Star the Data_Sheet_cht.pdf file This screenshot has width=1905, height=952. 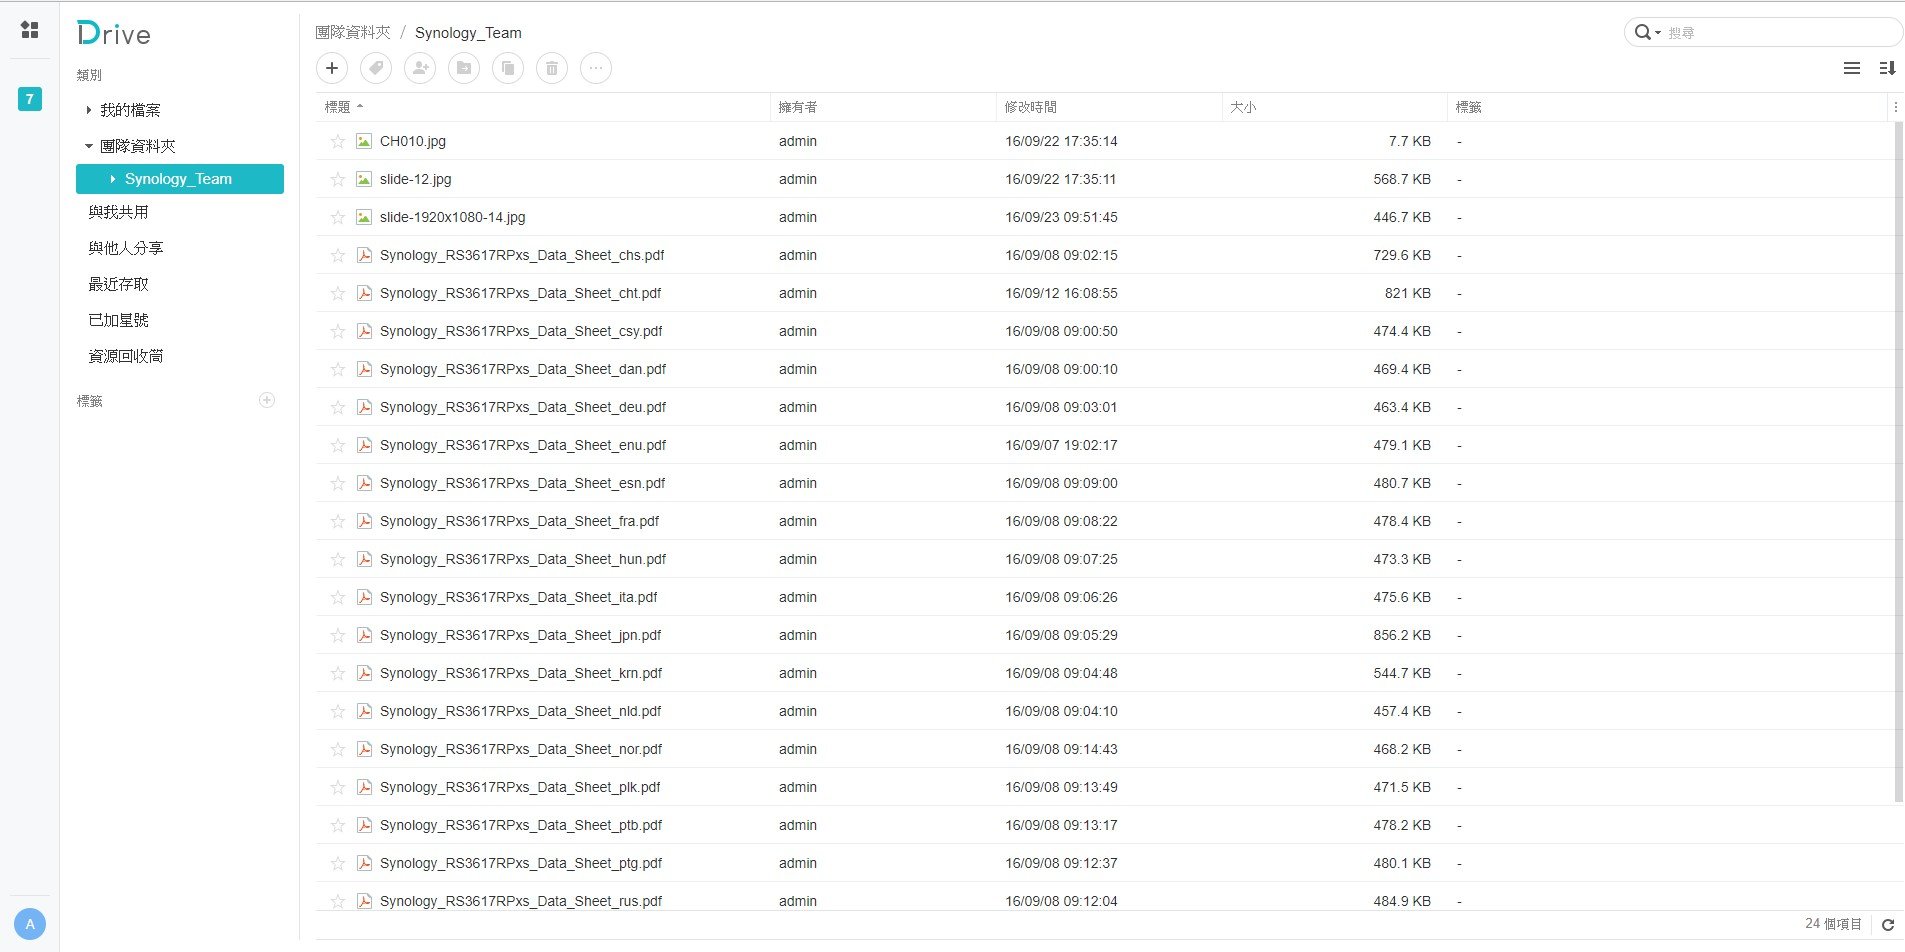tap(338, 293)
